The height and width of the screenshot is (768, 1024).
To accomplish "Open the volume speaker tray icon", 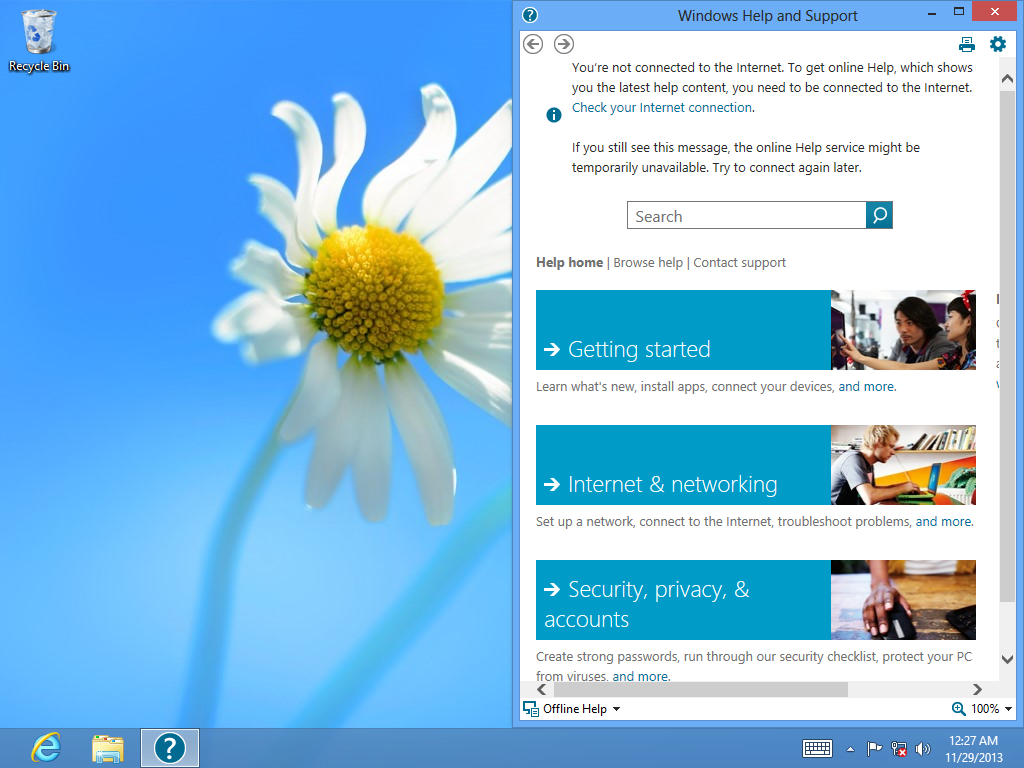I will pyautogui.click(x=923, y=748).
